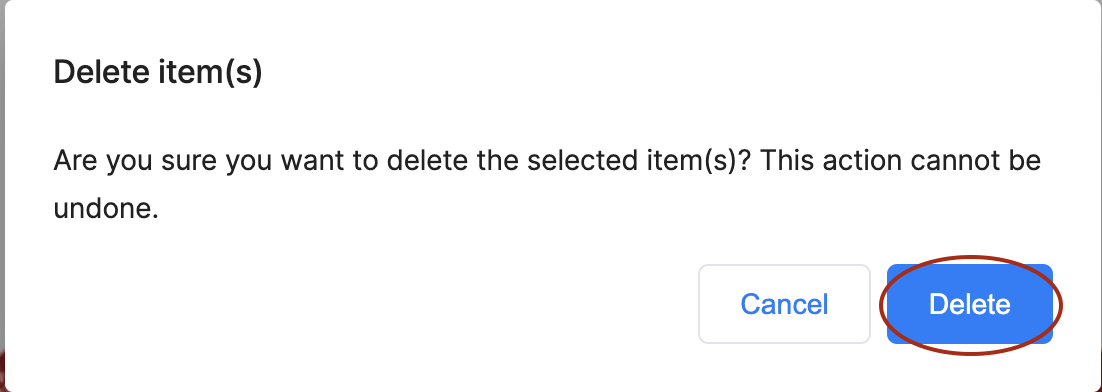This screenshot has width=1102, height=392.
Task: Dismiss the dialog using Cancel
Action: pyautogui.click(x=784, y=304)
